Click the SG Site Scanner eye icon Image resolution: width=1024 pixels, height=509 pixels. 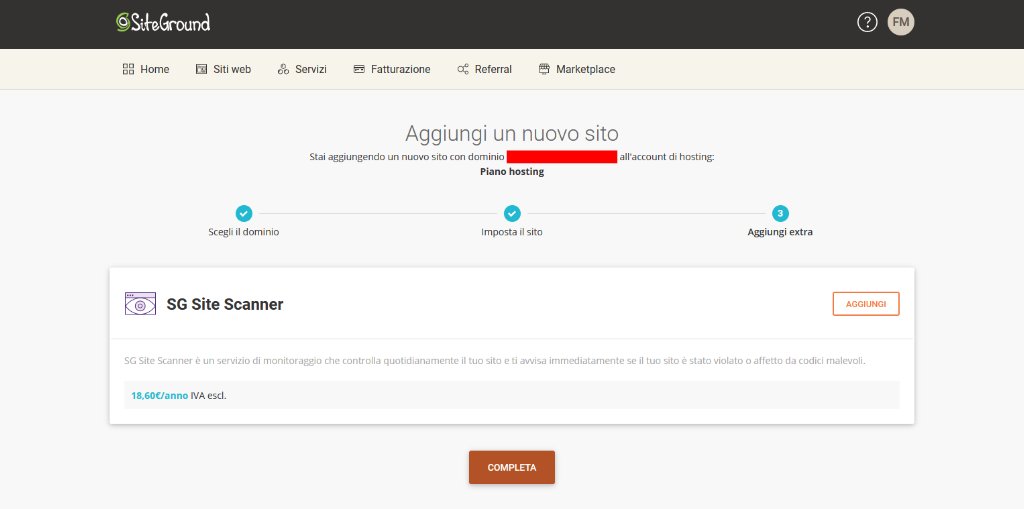point(140,304)
